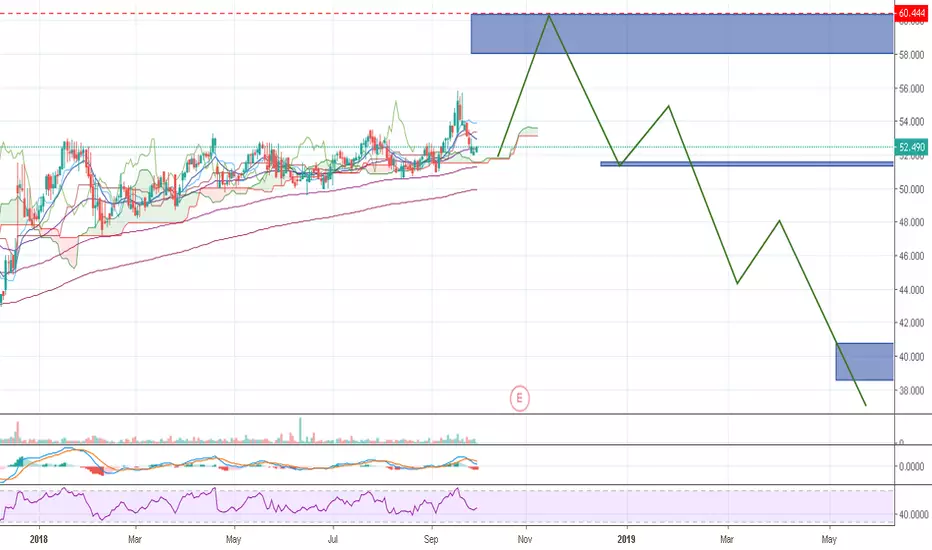Click the 46.000 price axis label
Image resolution: width=932 pixels, height=550 pixels.
click(x=911, y=256)
